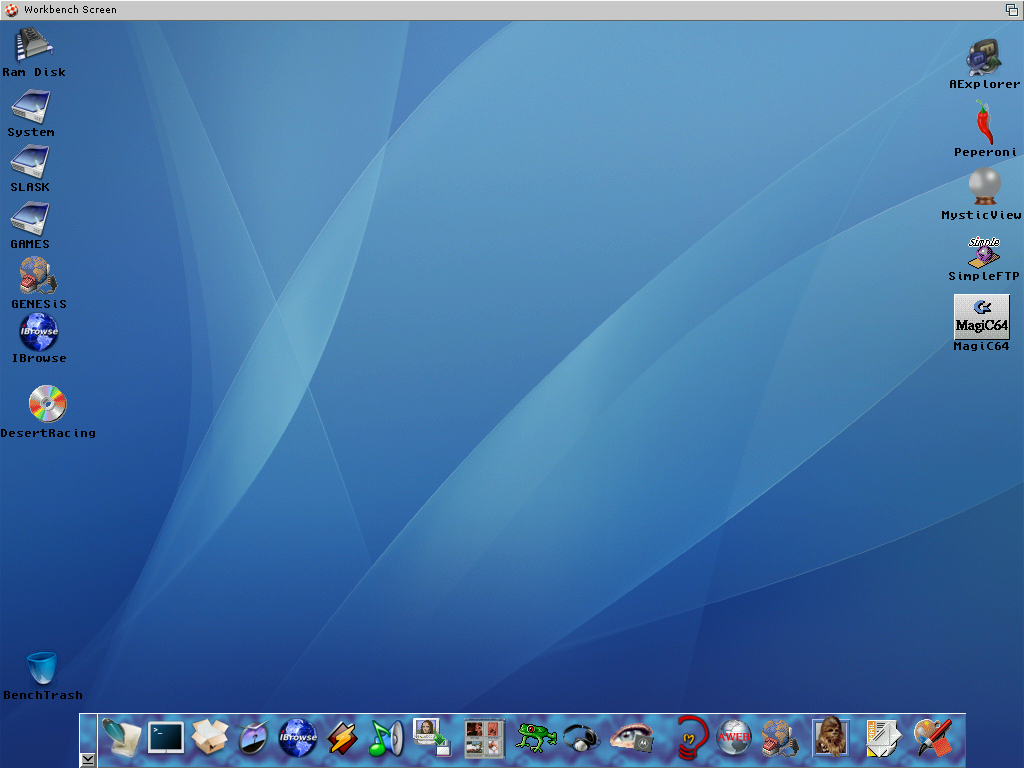The image size is (1024, 768).
Task: Click the screen depth gadget in title bar
Action: pos(1011,10)
